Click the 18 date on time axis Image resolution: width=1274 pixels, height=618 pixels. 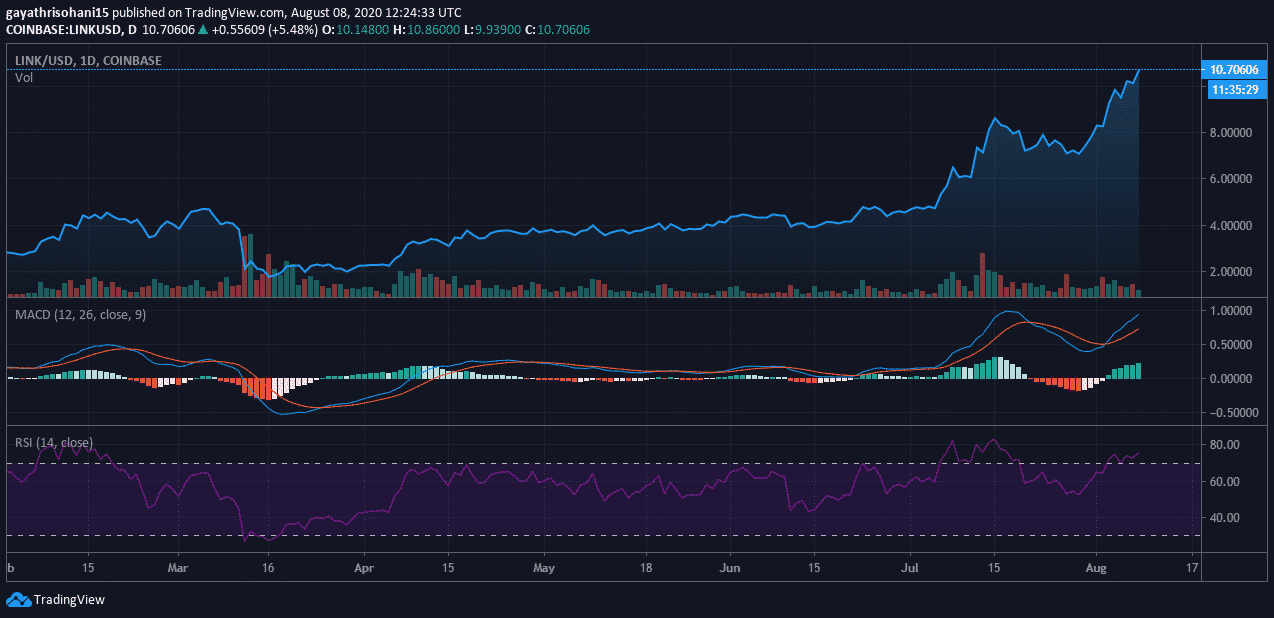(646, 567)
